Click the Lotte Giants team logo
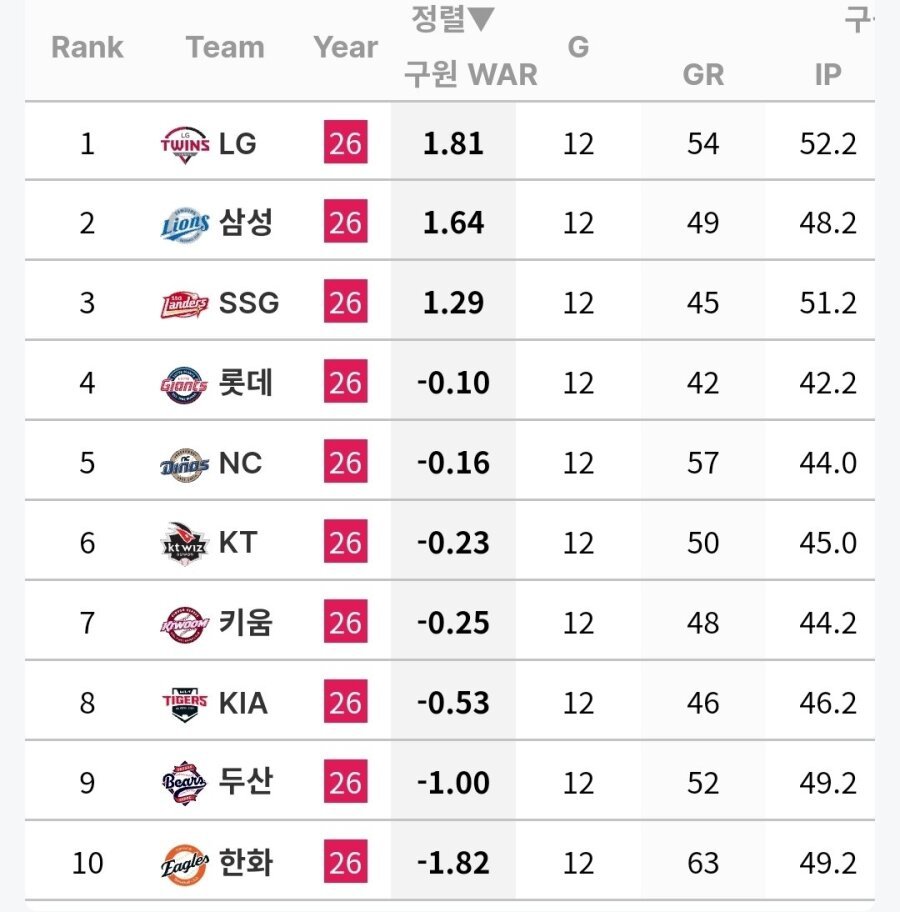900x912 pixels. 185,383
